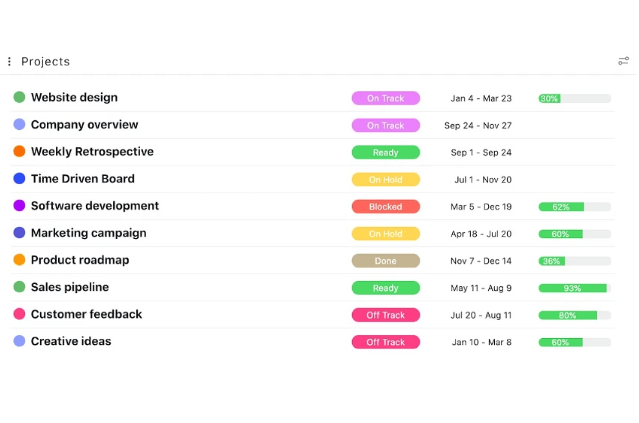The image size is (639, 423).
Task: Open the Projects panel three-dot menu
Action: coord(10,62)
